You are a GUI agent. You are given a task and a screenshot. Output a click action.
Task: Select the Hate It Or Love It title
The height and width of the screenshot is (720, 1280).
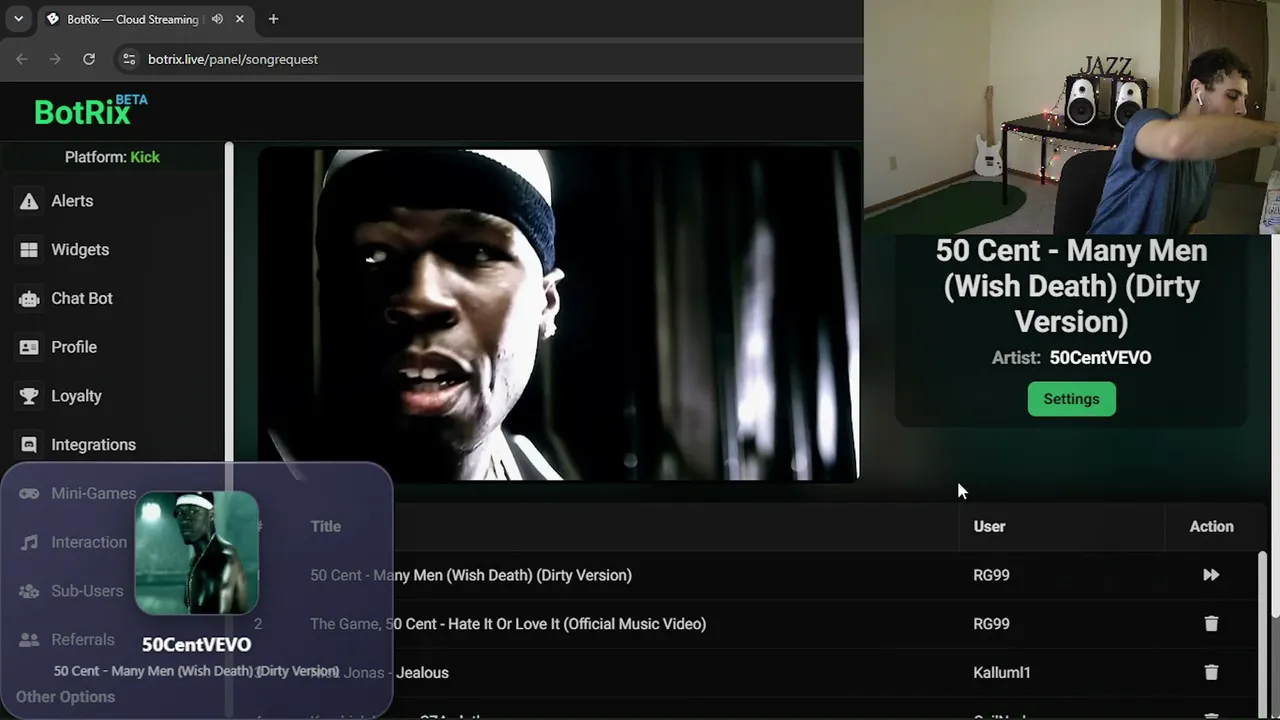508,624
